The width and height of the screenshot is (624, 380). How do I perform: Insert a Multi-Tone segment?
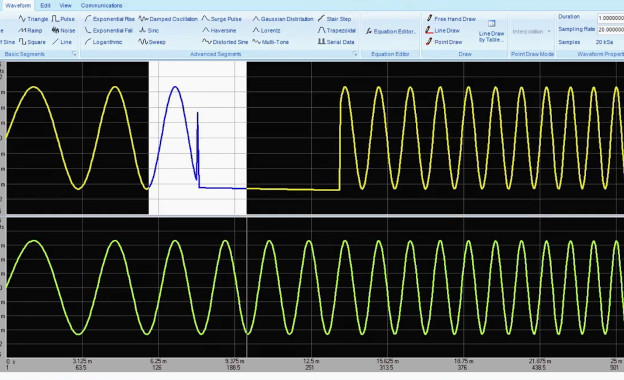(x=271, y=42)
